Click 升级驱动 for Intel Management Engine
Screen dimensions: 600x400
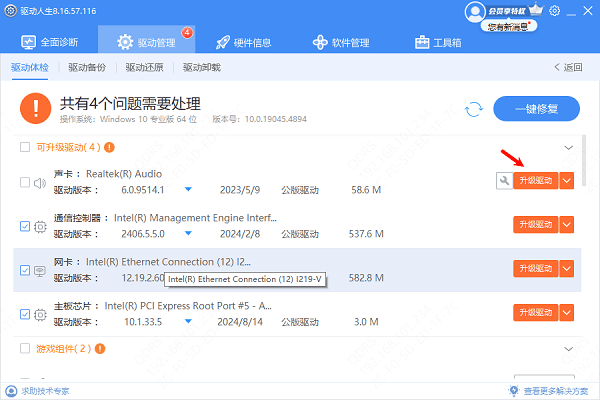click(536, 225)
